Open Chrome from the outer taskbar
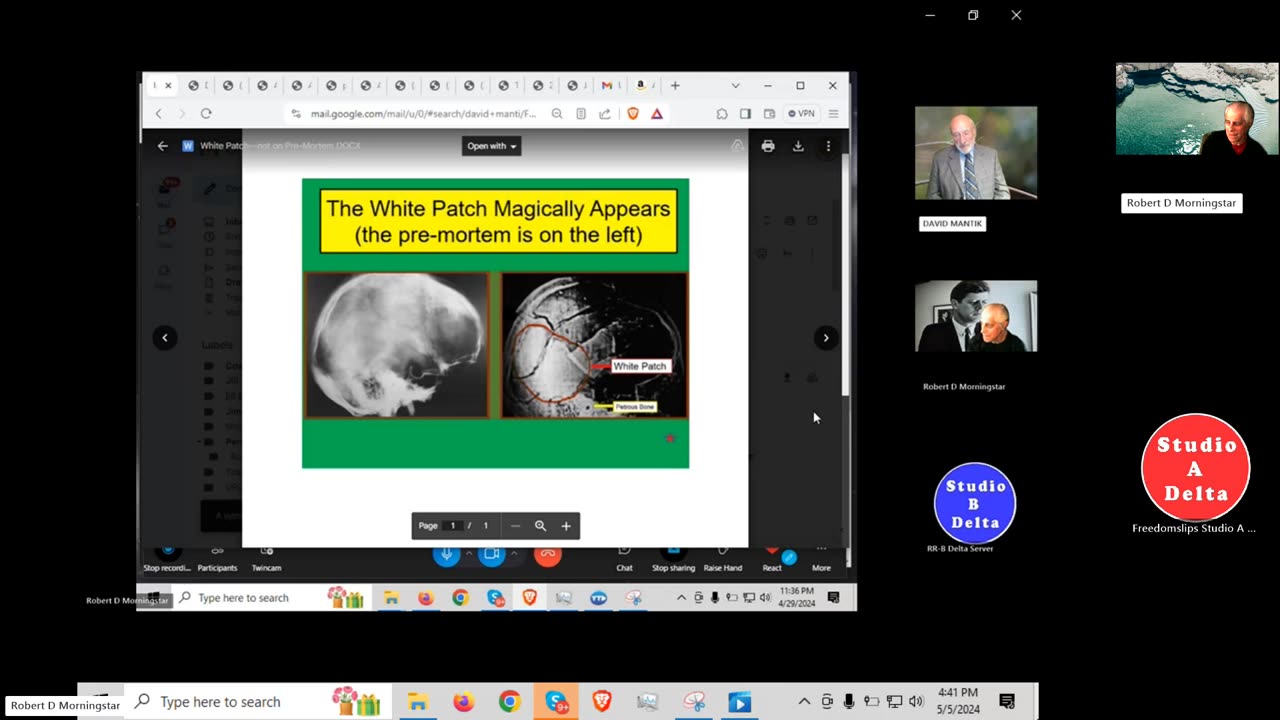Image resolution: width=1280 pixels, height=720 pixels. (510, 702)
